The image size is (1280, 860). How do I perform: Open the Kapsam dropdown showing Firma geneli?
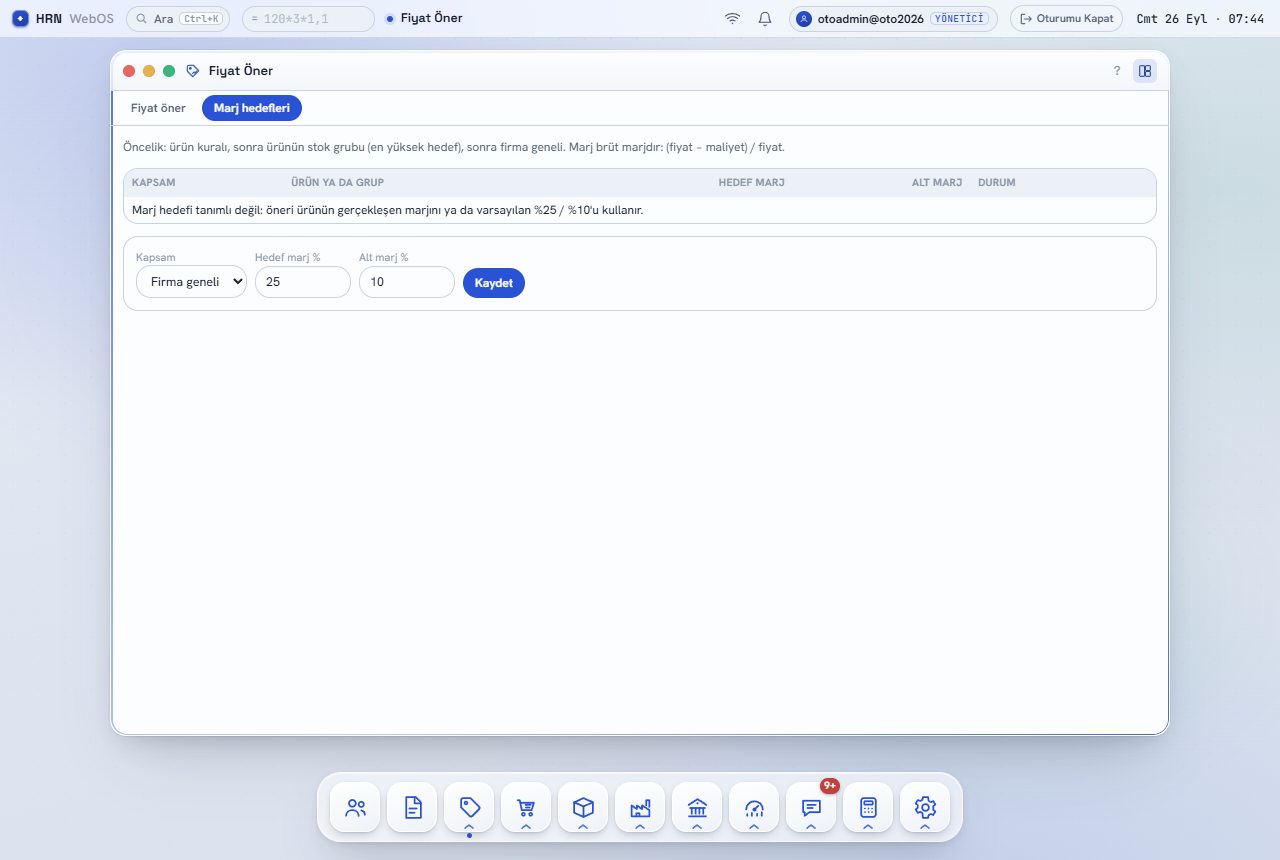[x=191, y=282]
